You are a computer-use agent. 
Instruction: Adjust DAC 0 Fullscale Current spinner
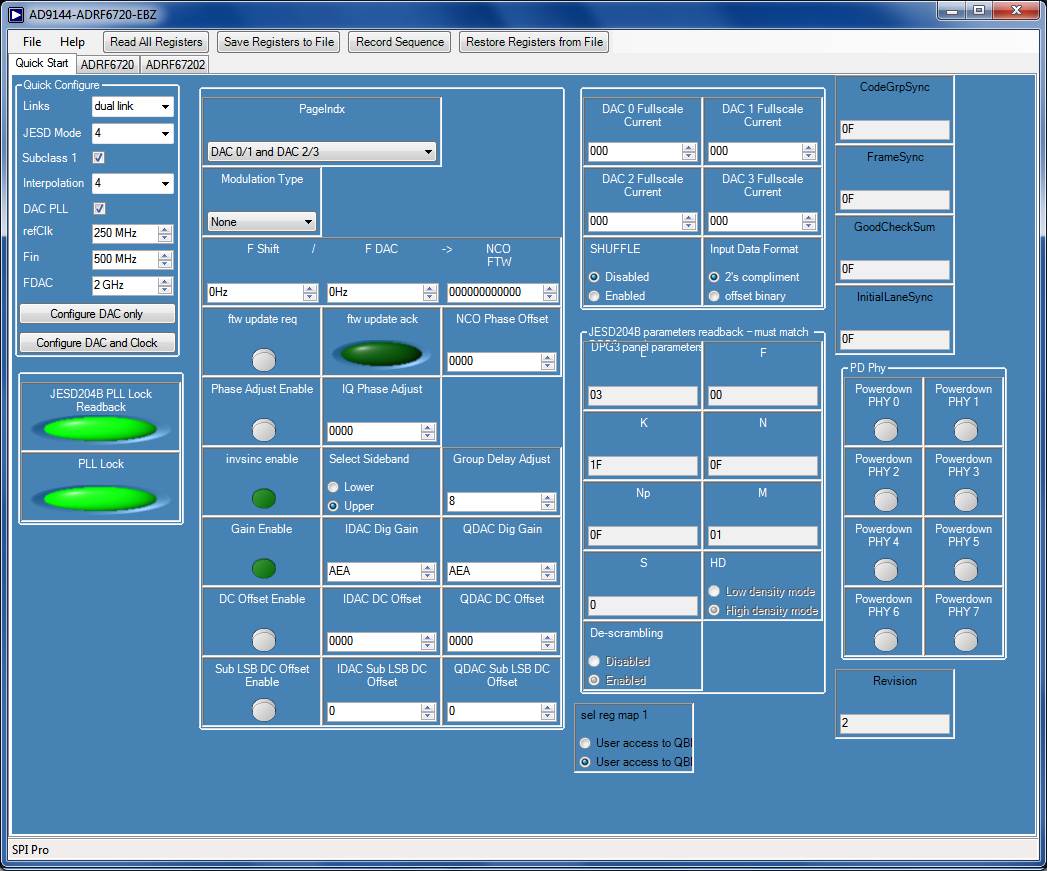point(689,152)
